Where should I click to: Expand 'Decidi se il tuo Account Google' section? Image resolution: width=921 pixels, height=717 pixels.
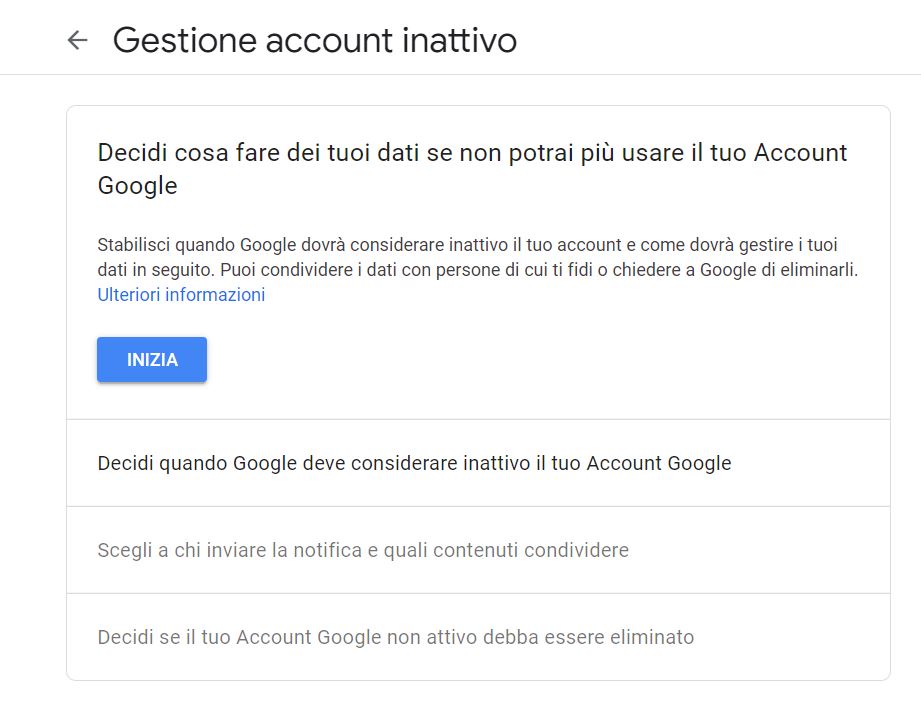(395, 638)
